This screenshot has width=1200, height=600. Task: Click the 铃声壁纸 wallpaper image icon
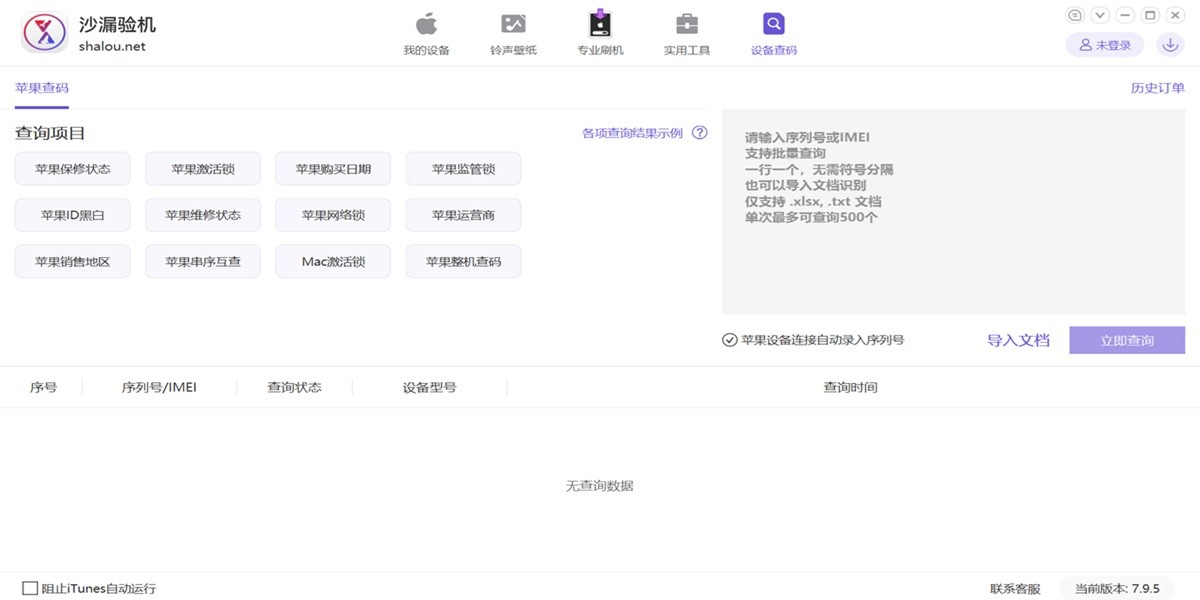click(x=513, y=25)
